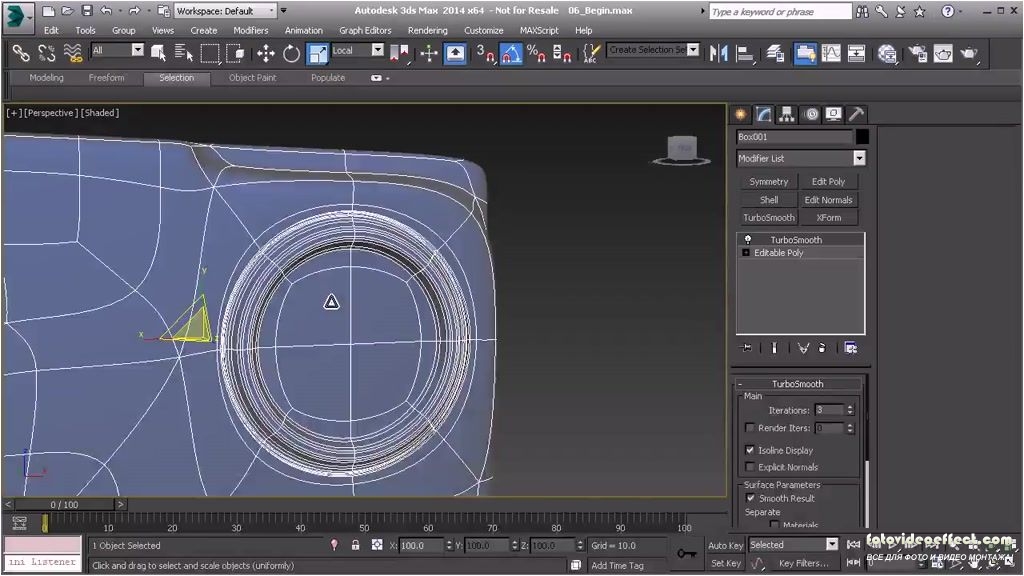Toggle 3D Snaps
The height and width of the screenshot is (576, 1024).
(x=485, y=54)
